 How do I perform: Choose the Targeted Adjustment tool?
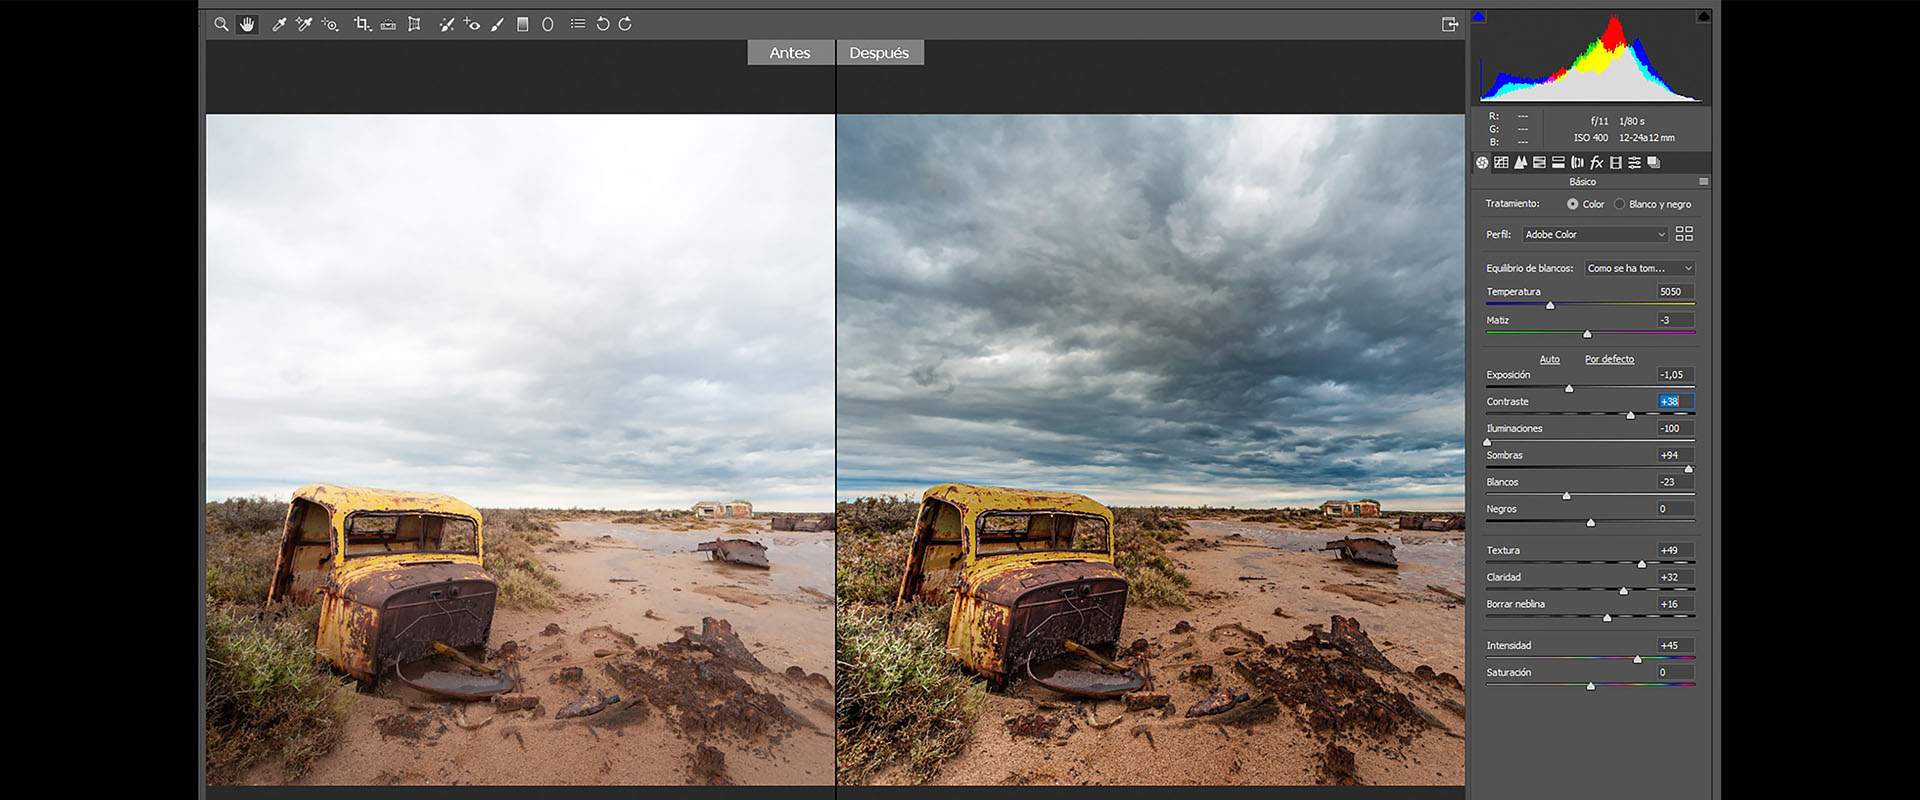[x=330, y=24]
